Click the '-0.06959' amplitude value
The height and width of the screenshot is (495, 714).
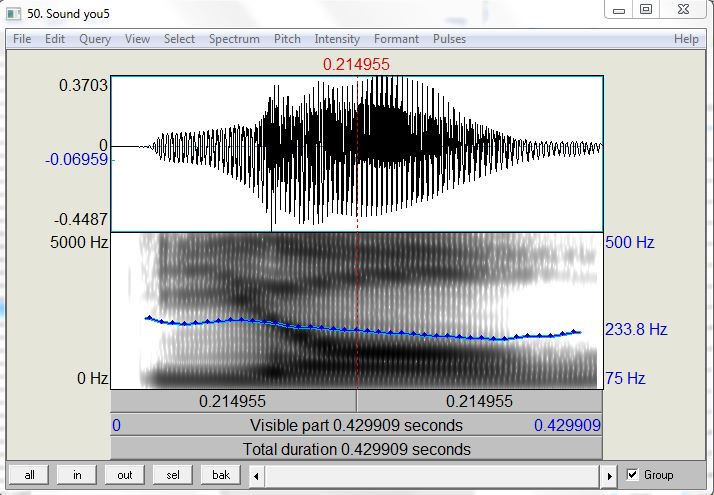pos(76,159)
